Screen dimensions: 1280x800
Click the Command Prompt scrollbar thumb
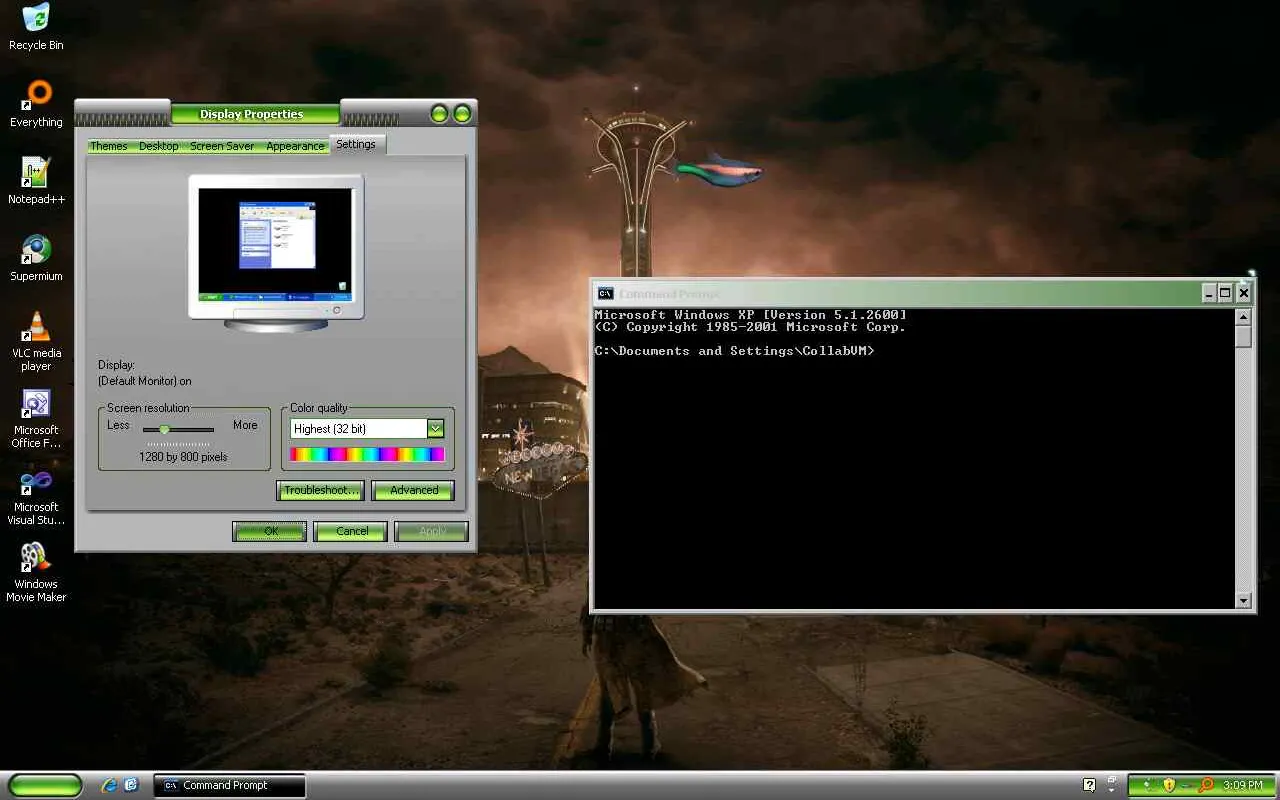1244,336
